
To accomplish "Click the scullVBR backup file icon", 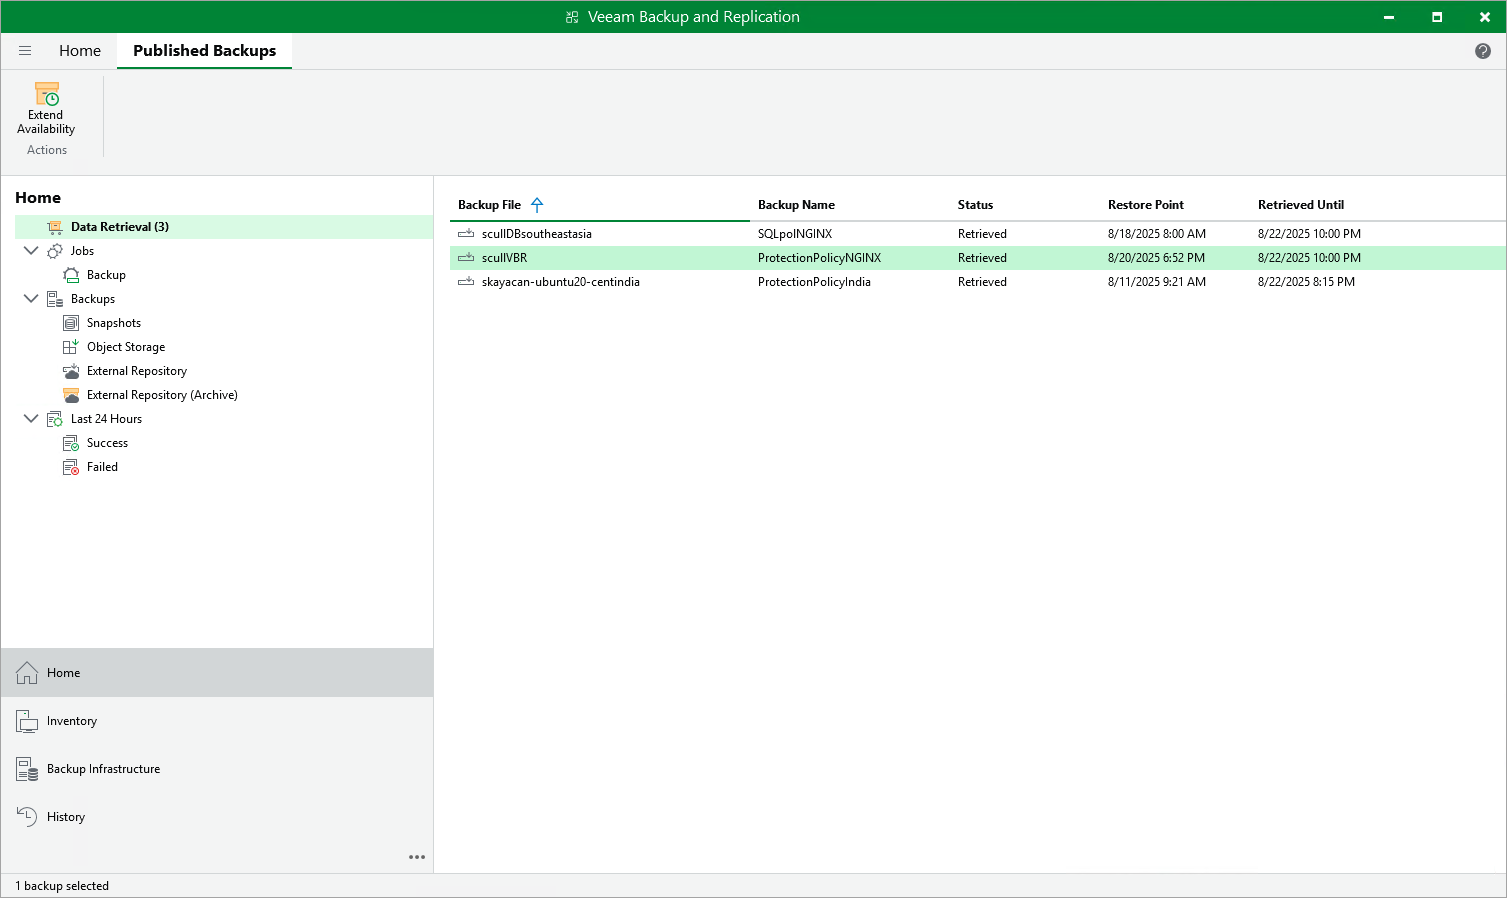I will point(466,258).
